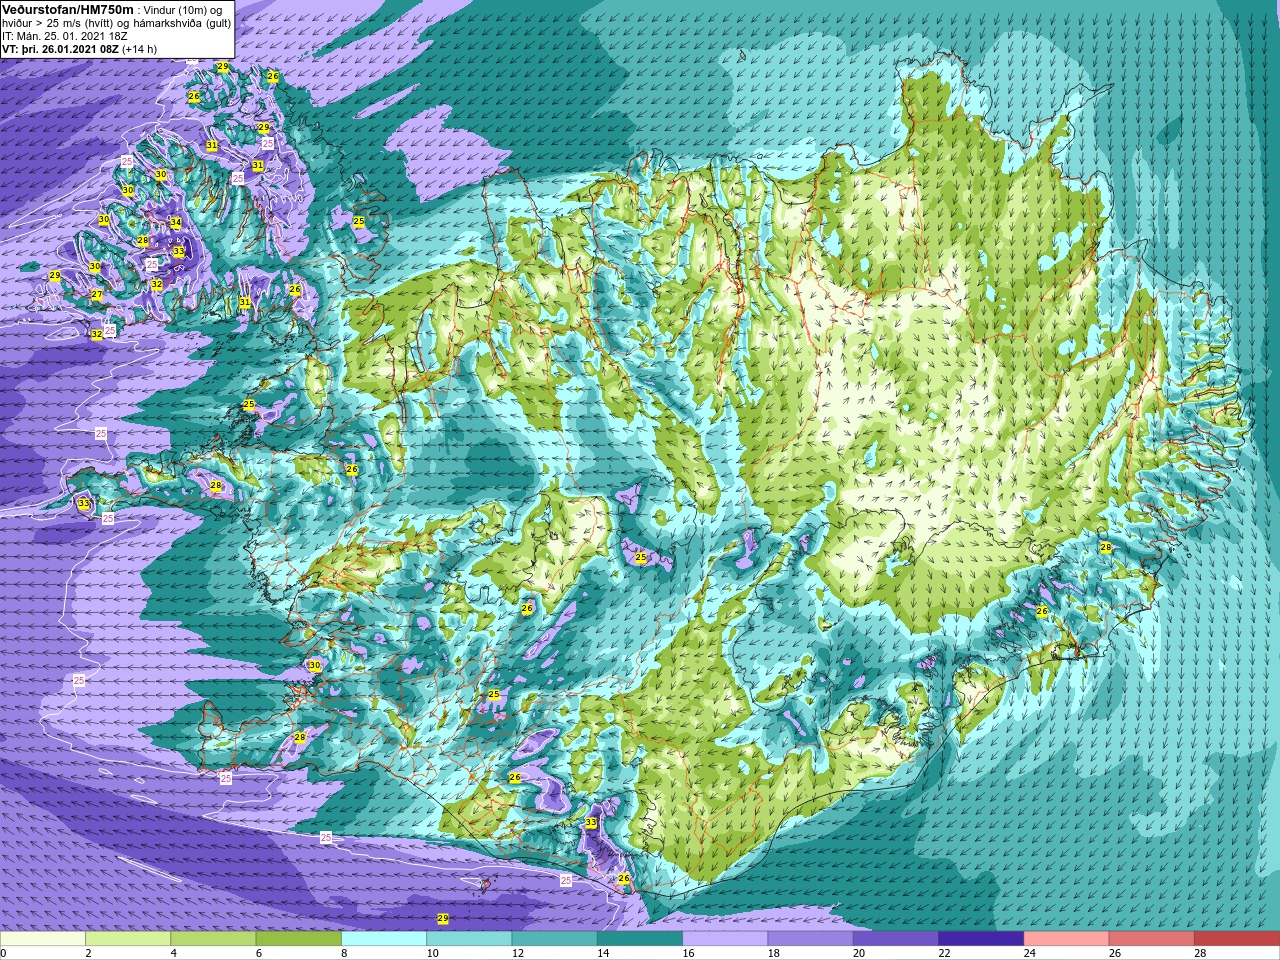This screenshot has width=1280, height=960.
Task: Click the yellow gust label 34 in Westfjords
Action: pos(176,223)
